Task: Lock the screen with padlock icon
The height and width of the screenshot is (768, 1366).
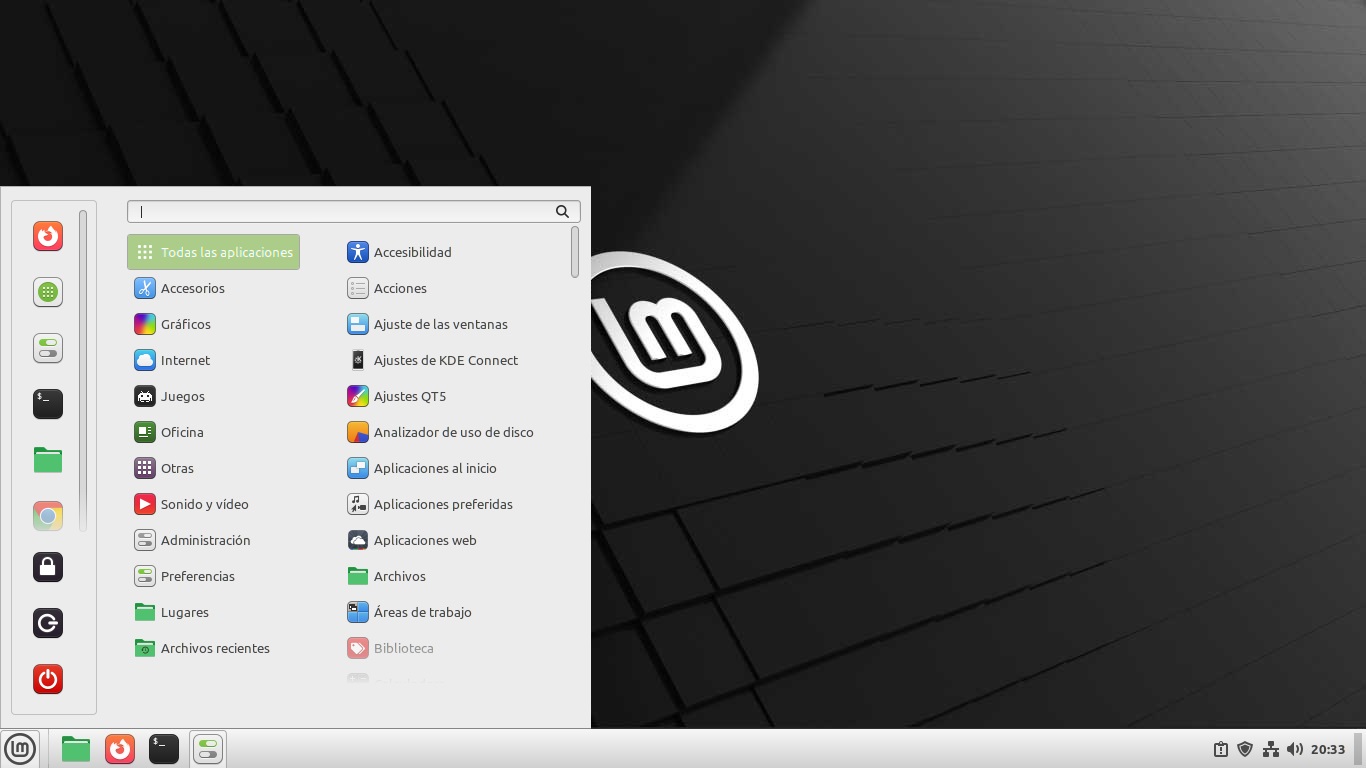Action: 48,567
